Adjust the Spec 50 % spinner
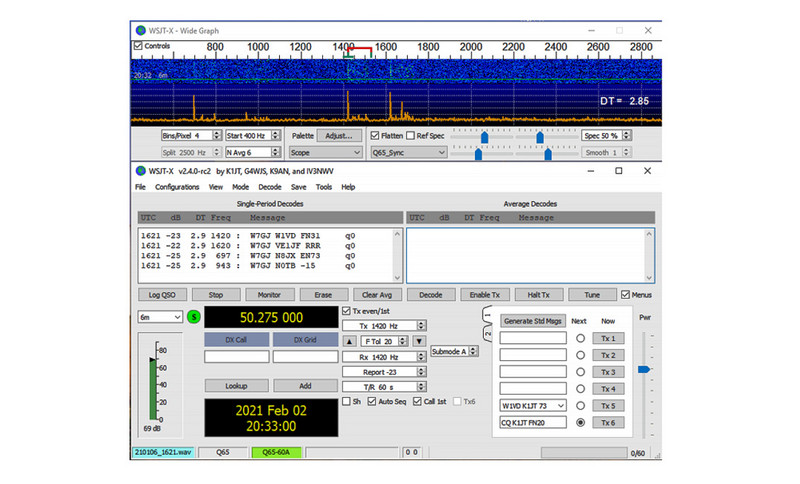Image resolution: width=800 pixels, height=484 pixels. [x=627, y=136]
